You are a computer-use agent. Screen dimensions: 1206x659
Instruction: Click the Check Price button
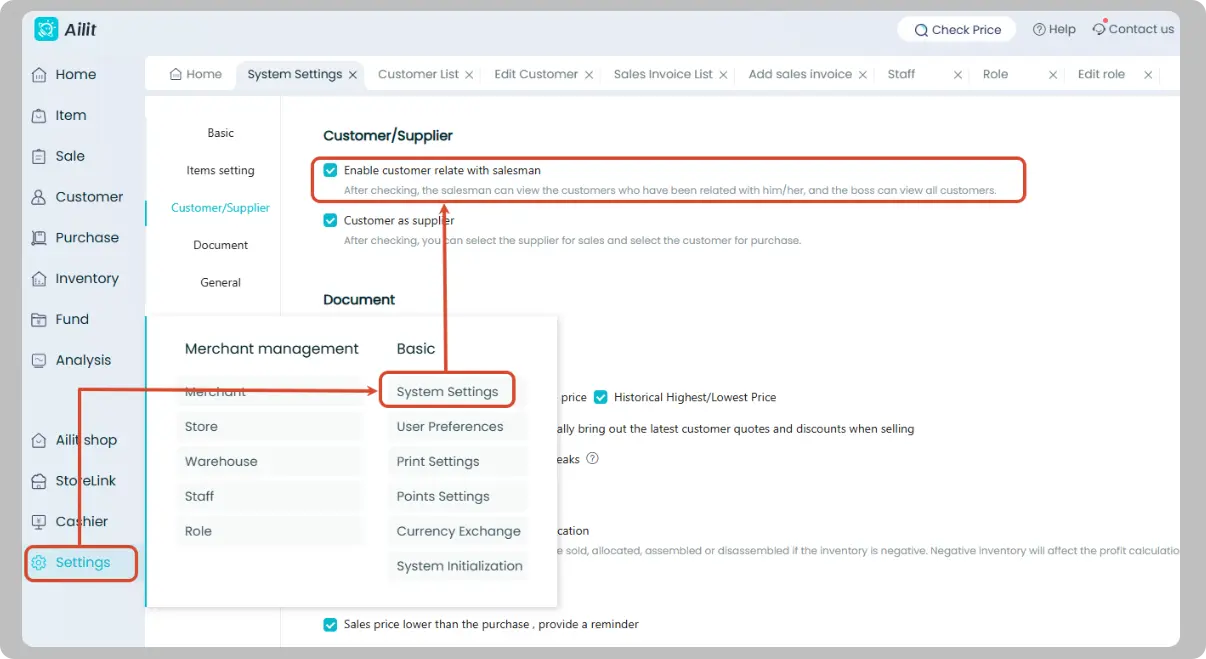coord(957,30)
